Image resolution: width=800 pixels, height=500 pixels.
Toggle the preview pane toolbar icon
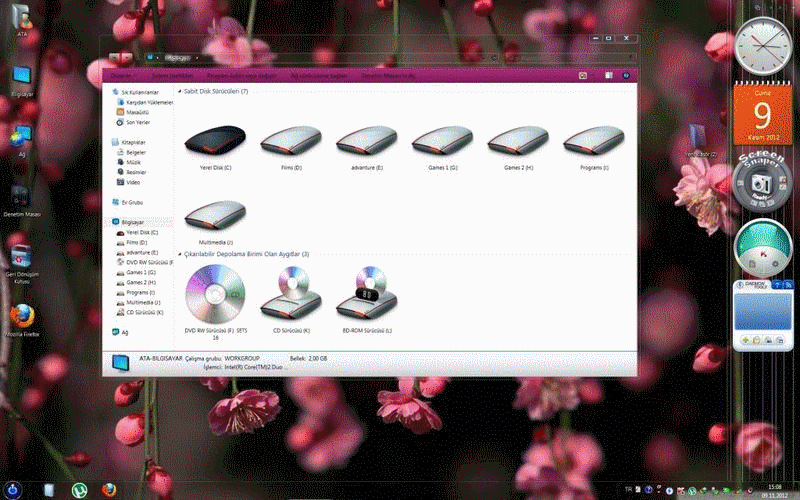coord(609,76)
